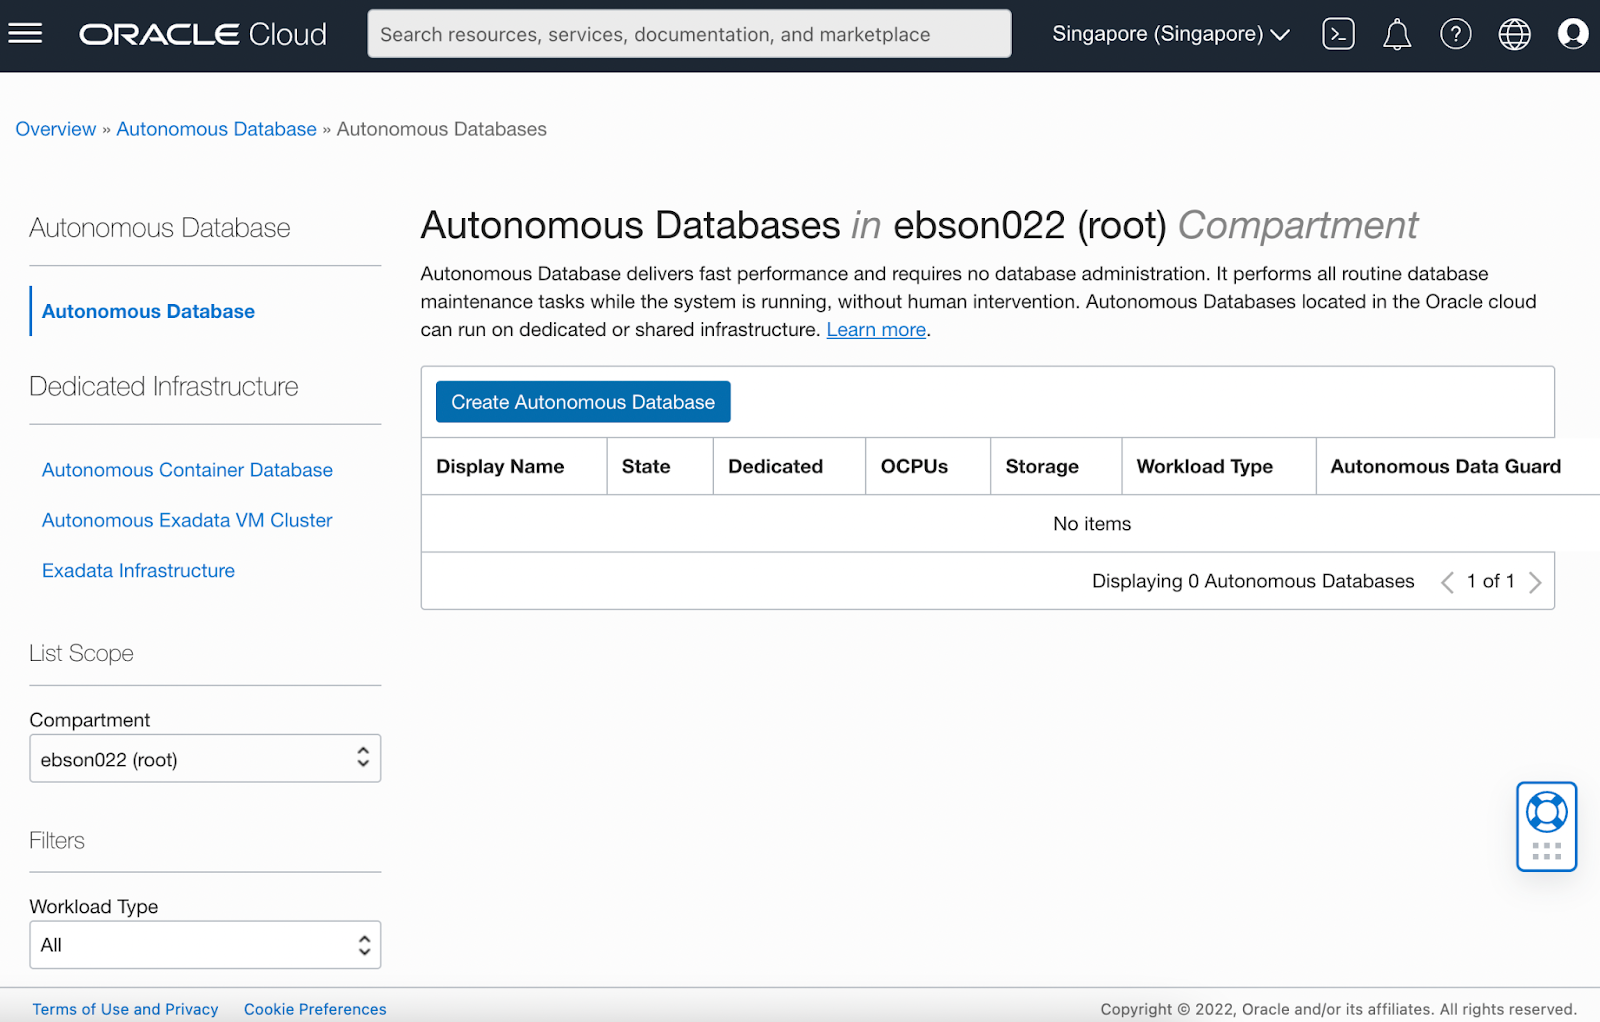The image size is (1600, 1022).
Task: Open Terms of Use and Privacy link
Action: pos(125,1009)
